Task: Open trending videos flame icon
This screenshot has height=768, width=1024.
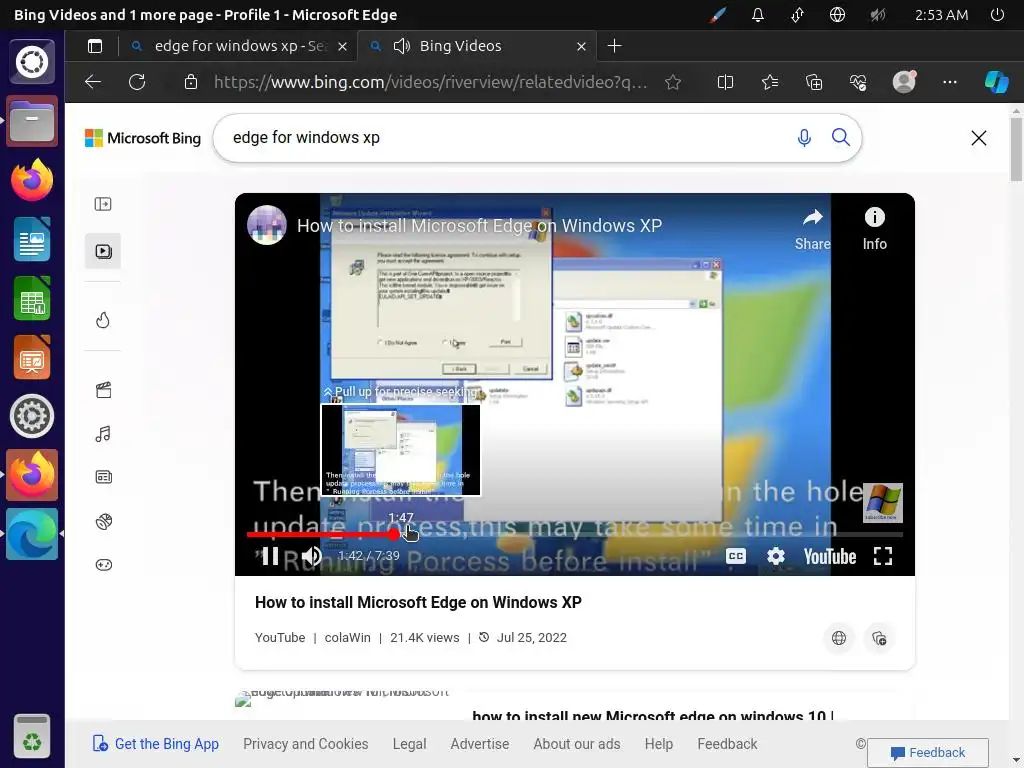Action: [x=103, y=320]
